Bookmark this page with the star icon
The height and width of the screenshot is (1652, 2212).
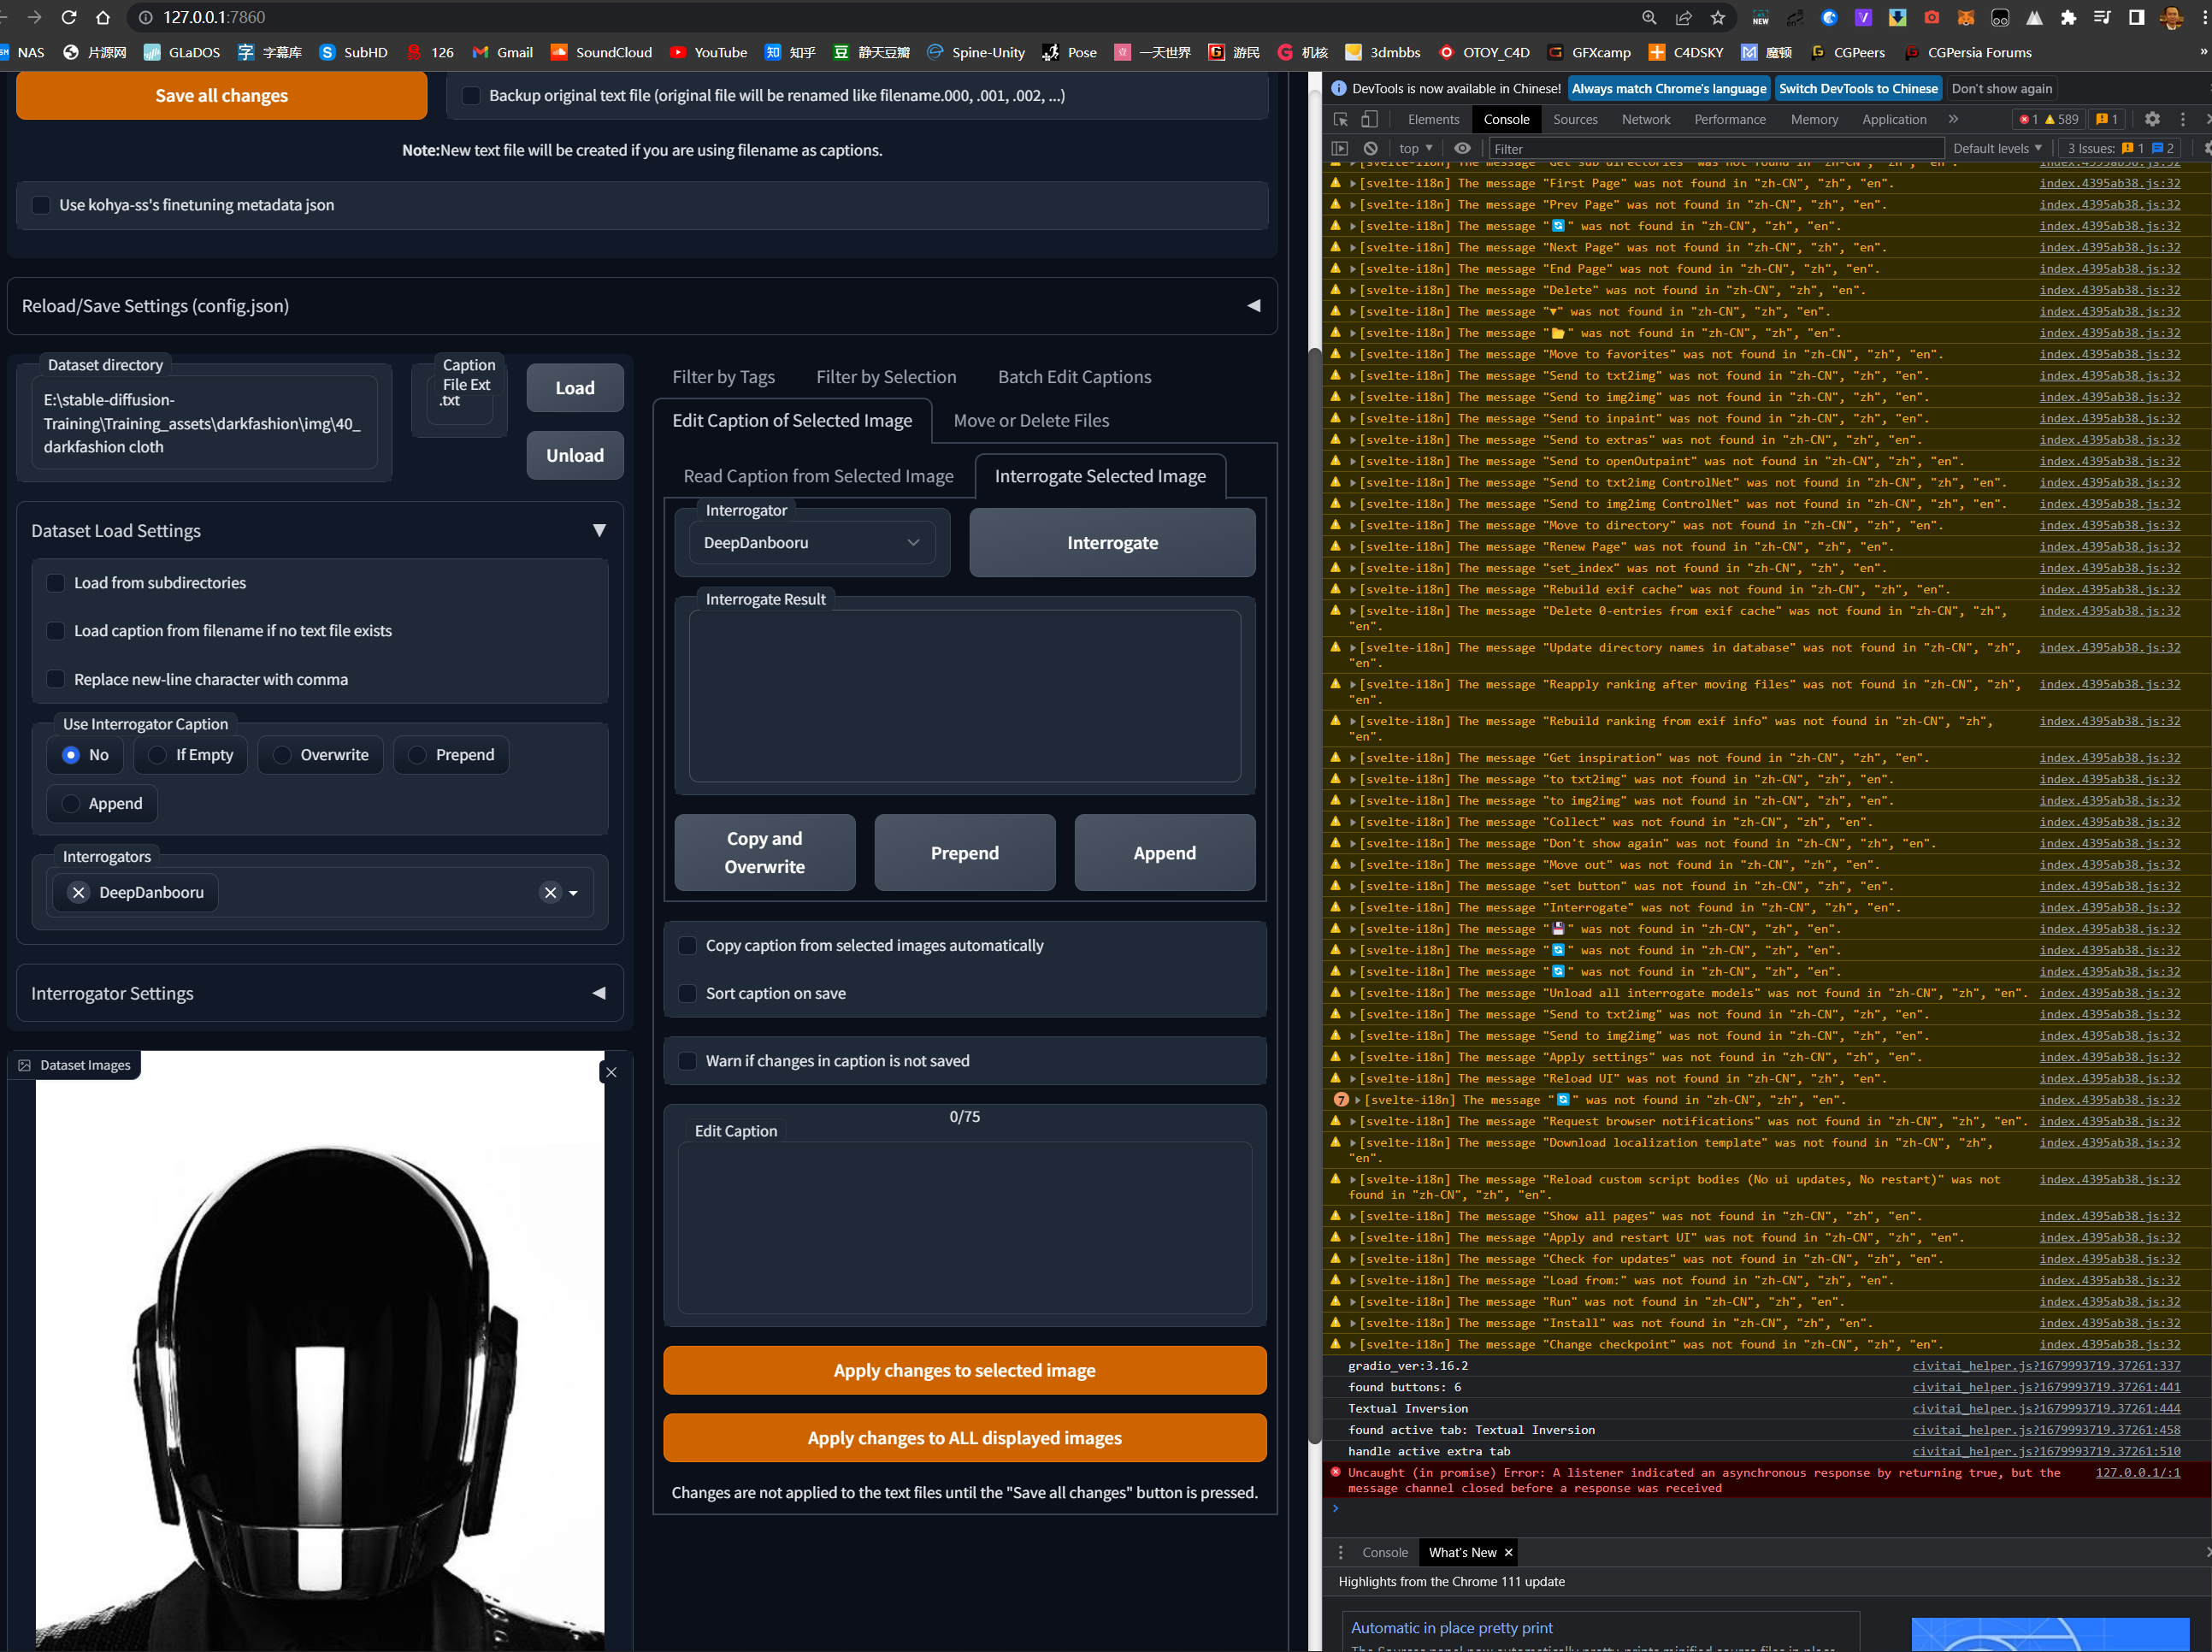[1718, 17]
